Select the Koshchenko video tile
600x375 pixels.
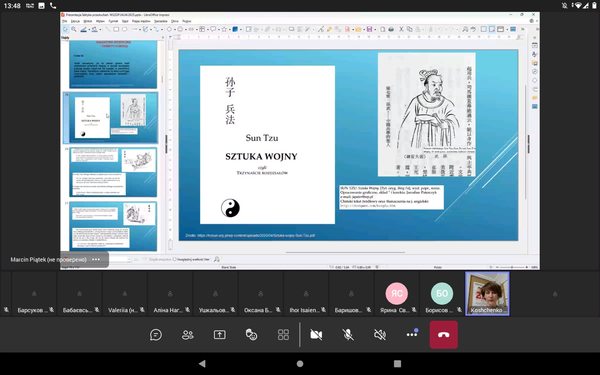tap(487, 294)
